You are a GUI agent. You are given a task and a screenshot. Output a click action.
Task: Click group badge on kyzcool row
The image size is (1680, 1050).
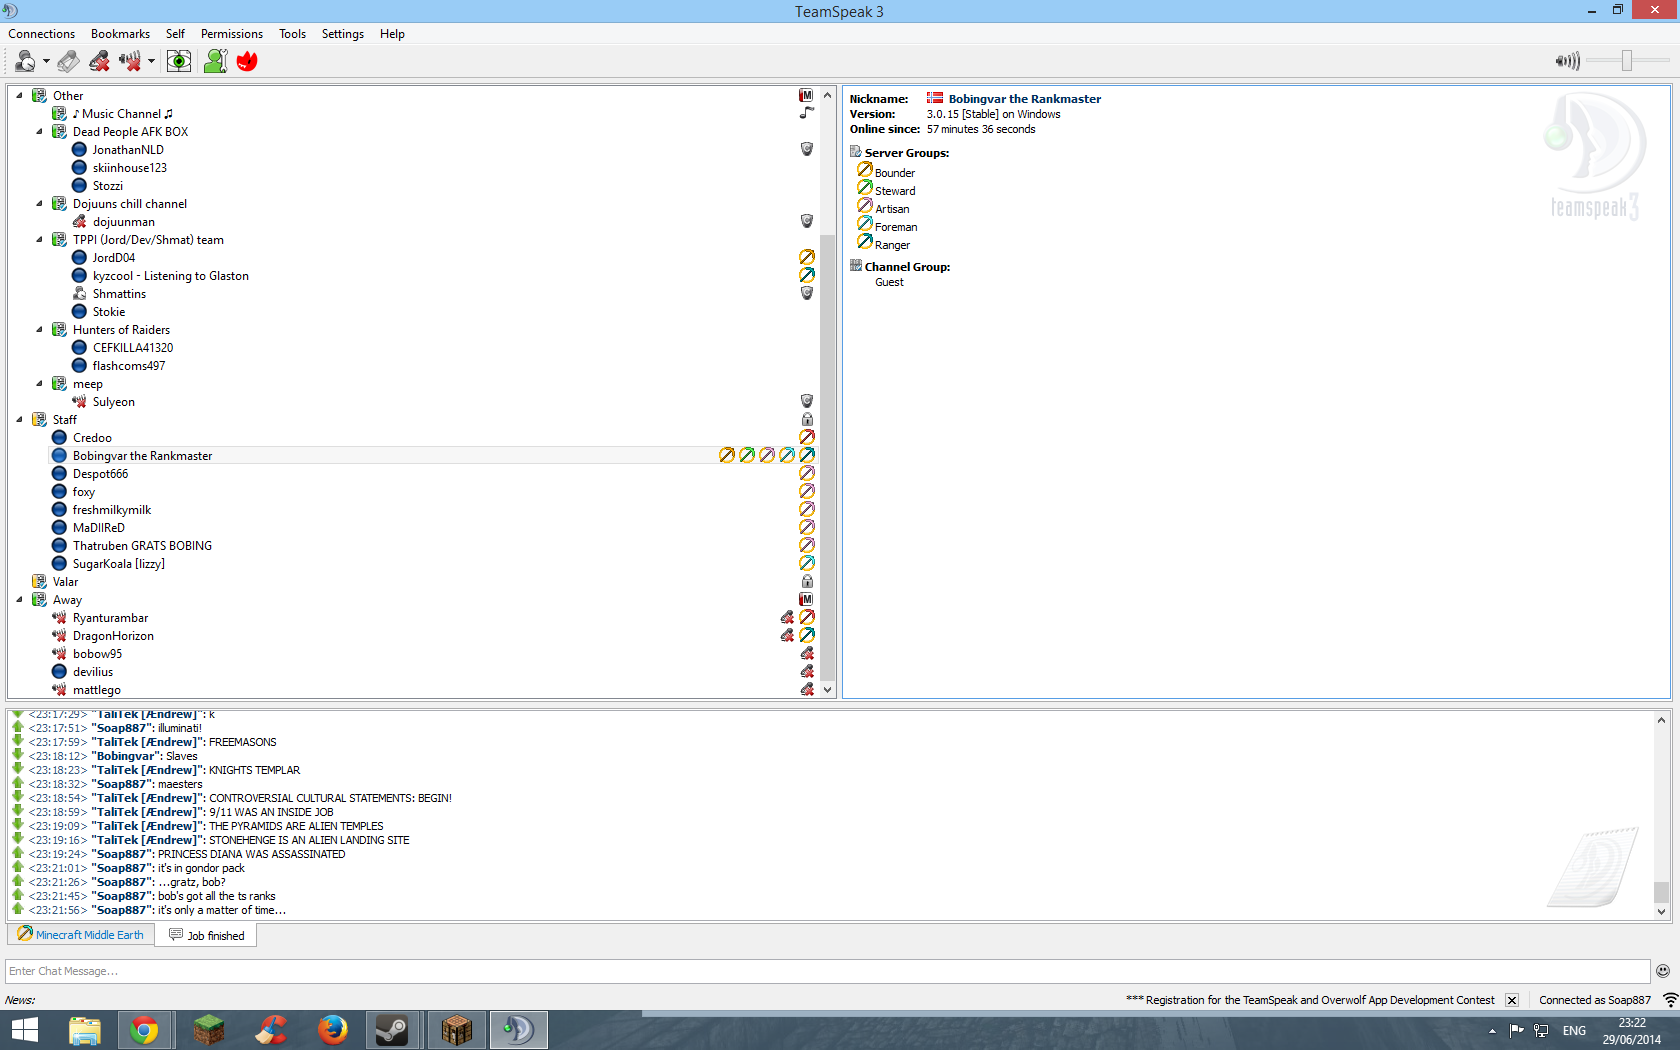tap(806, 275)
